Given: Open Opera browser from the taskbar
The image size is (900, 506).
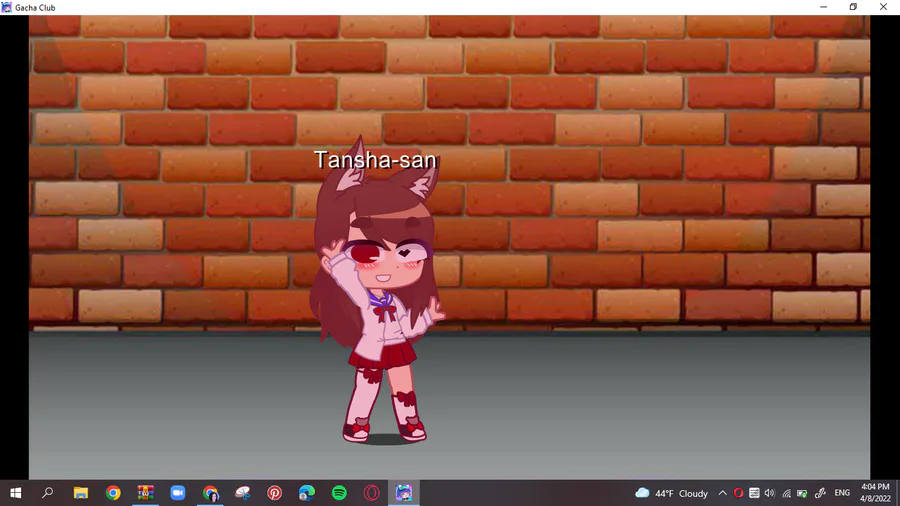Looking at the screenshot, I should tap(371, 493).
